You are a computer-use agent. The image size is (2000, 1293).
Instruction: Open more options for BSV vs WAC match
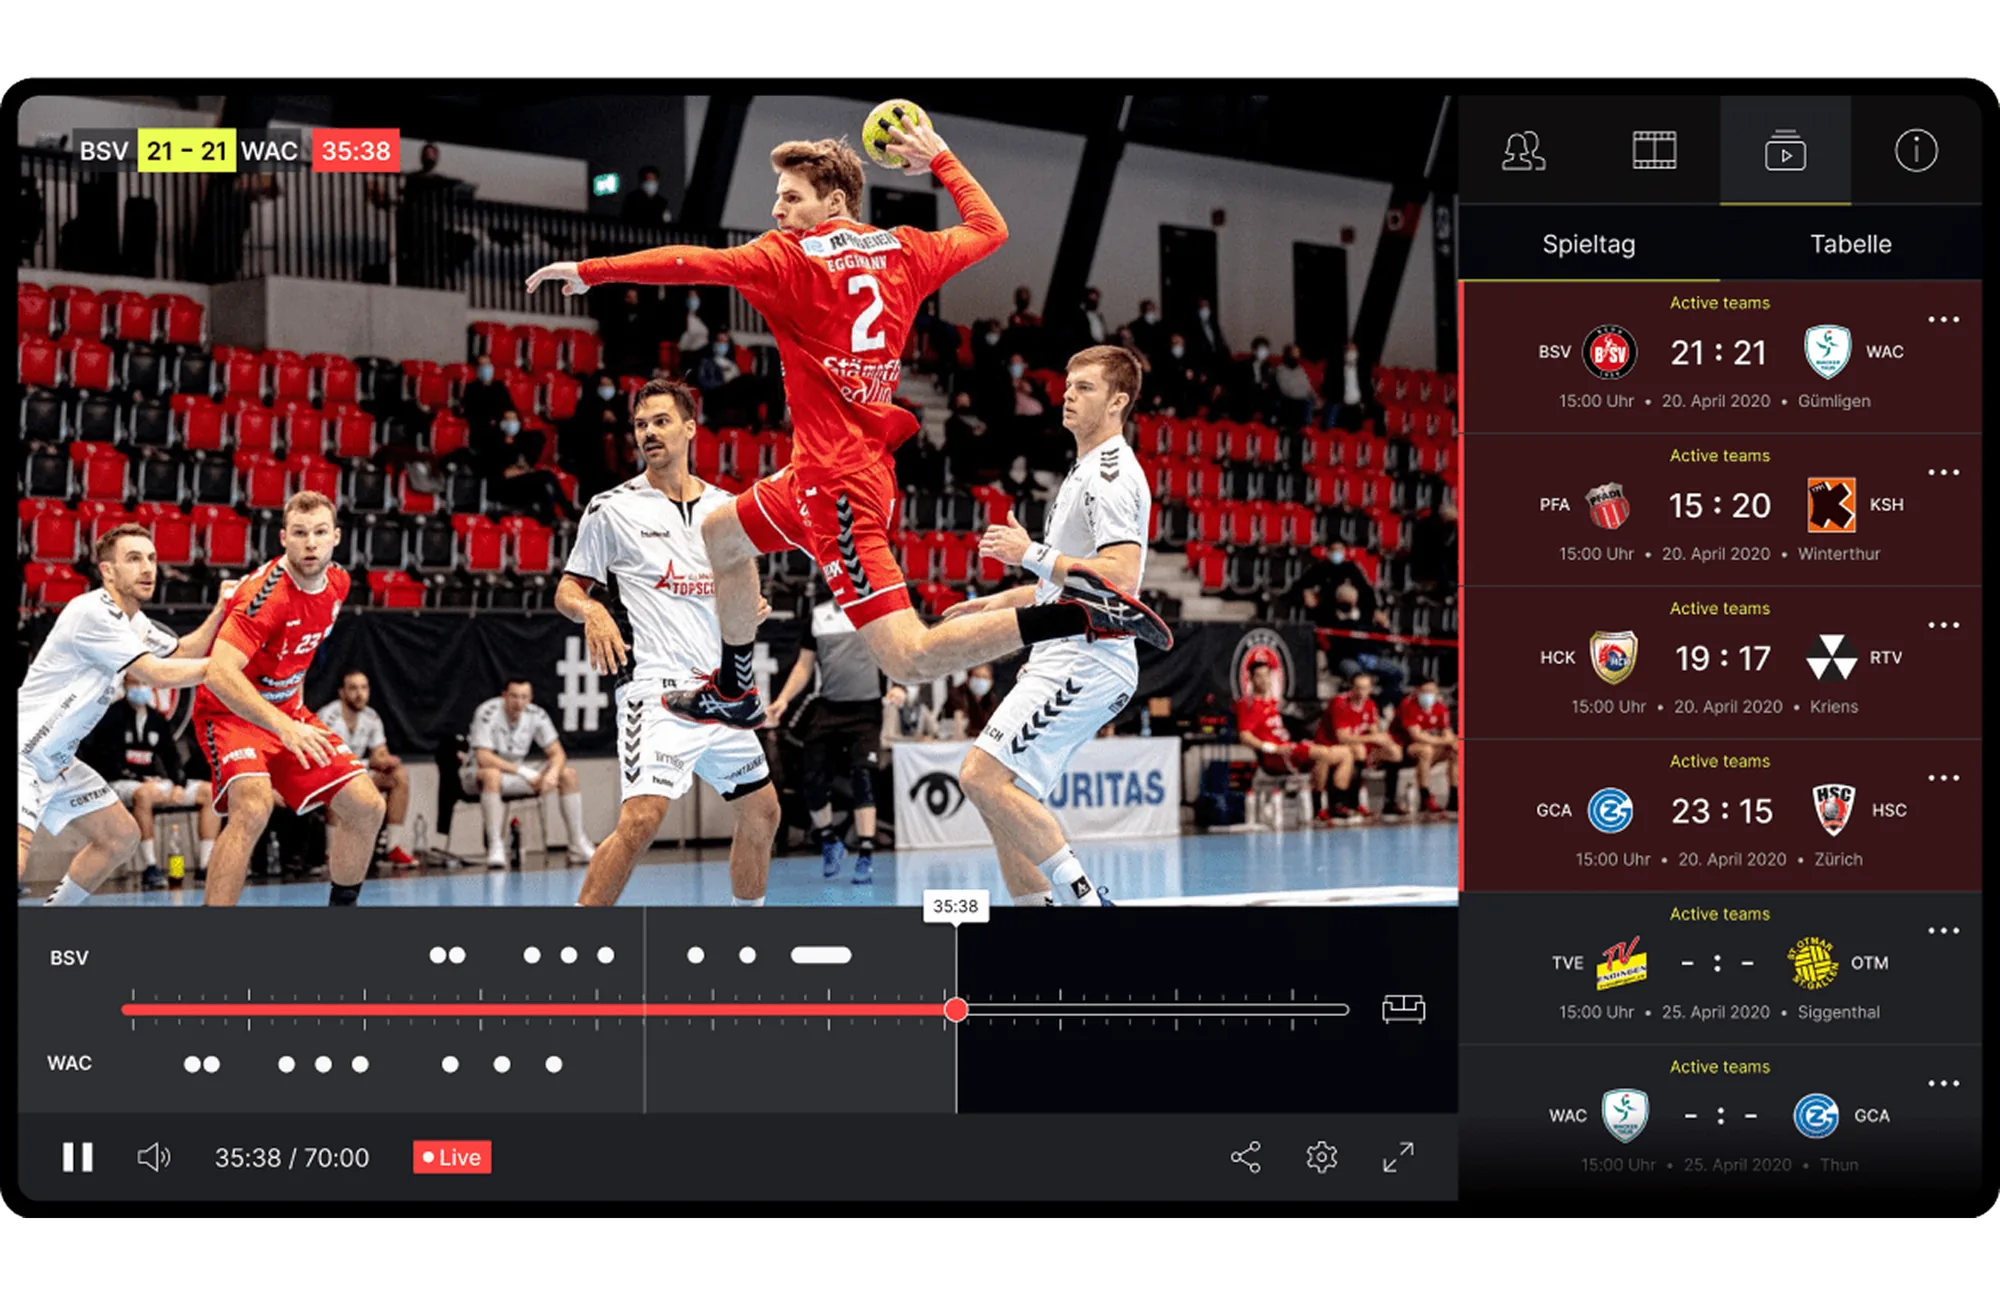(x=1943, y=320)
